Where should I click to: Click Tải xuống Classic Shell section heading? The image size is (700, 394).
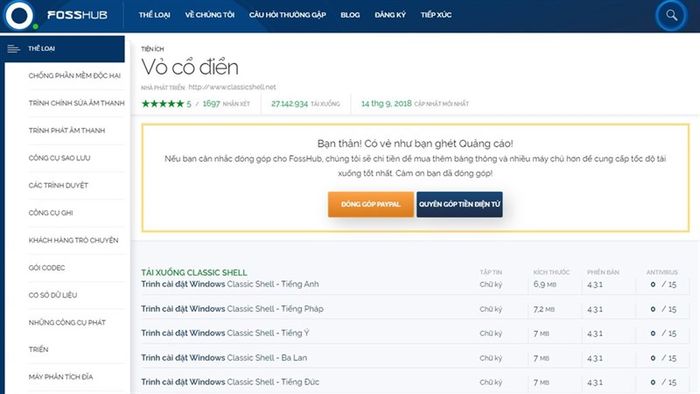click(x=194, y=273)
